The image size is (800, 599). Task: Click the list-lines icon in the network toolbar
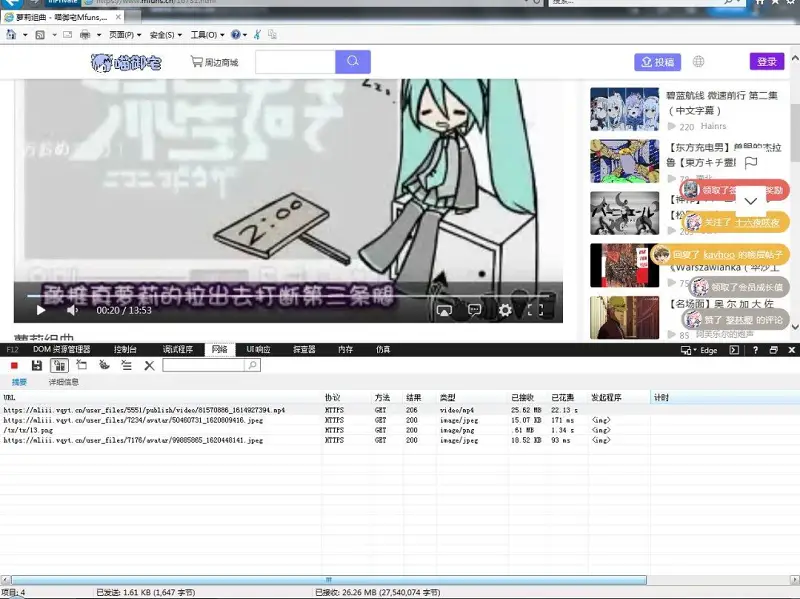coord(127,365)
